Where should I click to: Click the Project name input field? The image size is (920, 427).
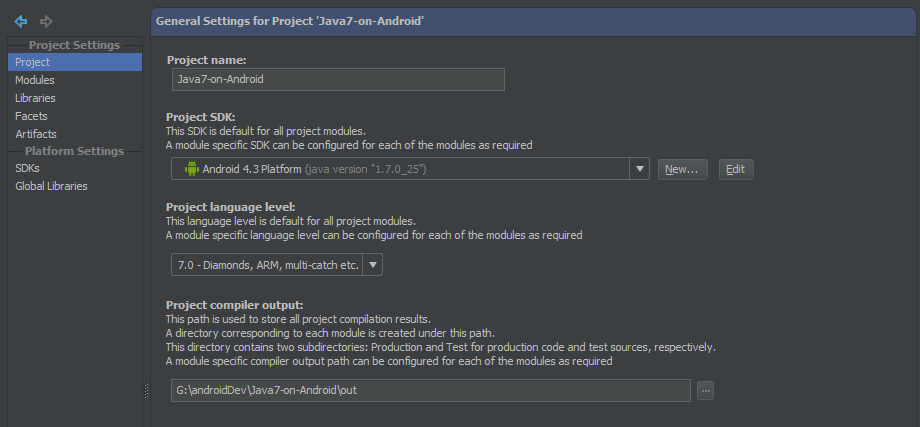(x=338, y=79)
